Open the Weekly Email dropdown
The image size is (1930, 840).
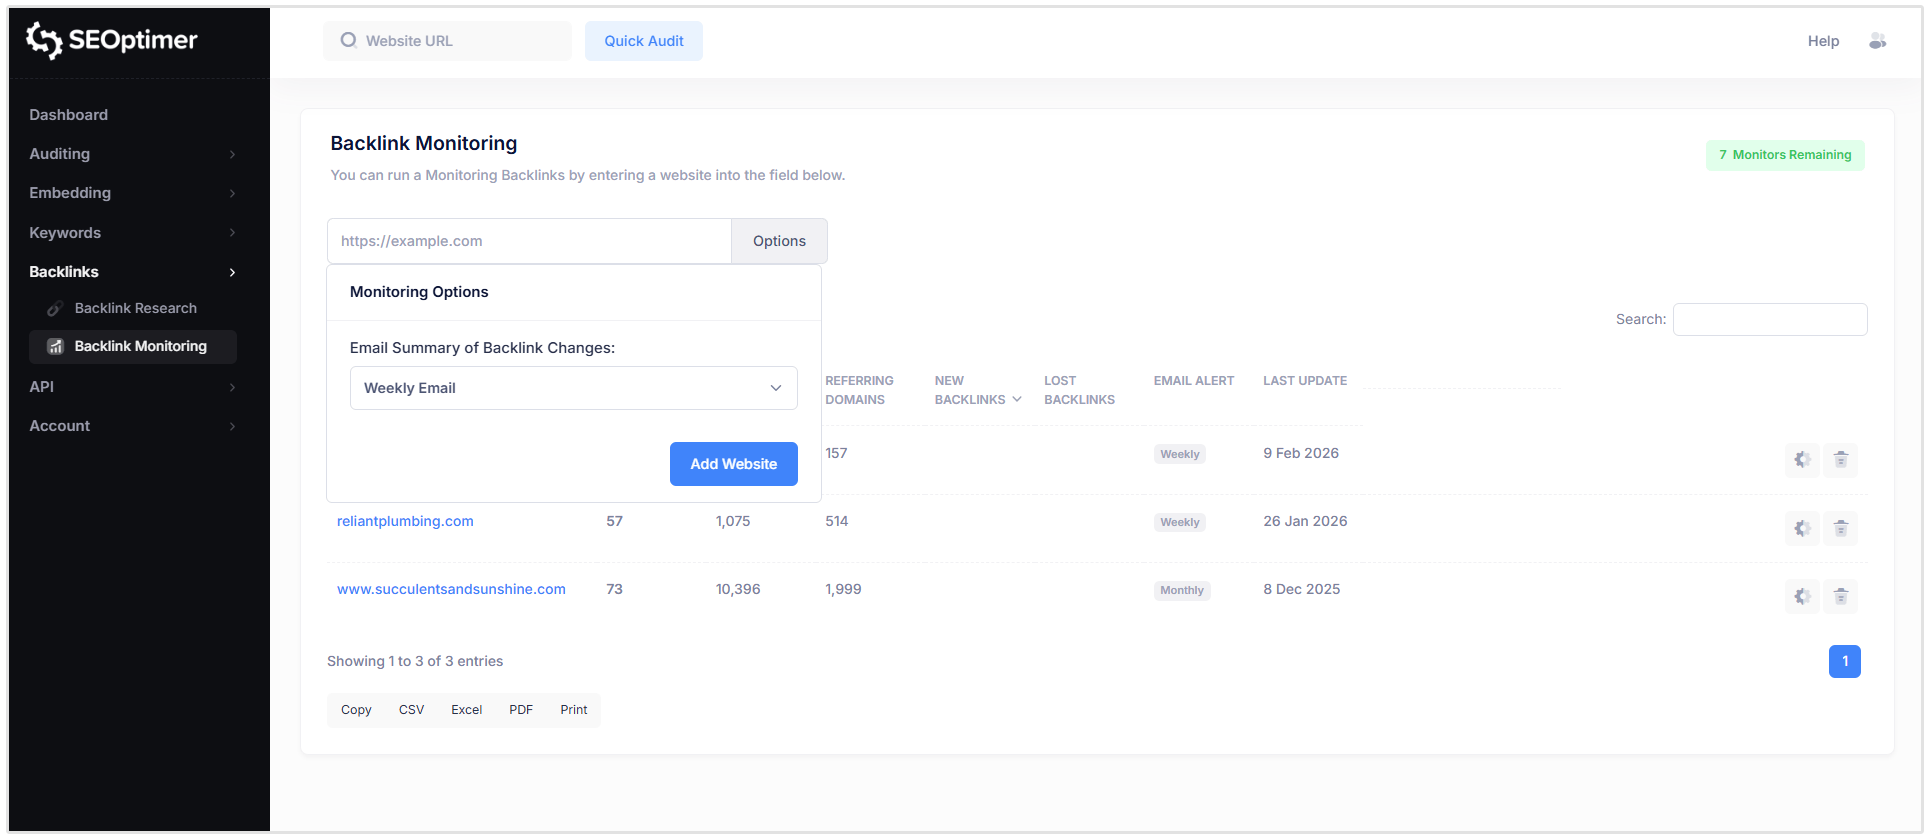coord(573,388)
